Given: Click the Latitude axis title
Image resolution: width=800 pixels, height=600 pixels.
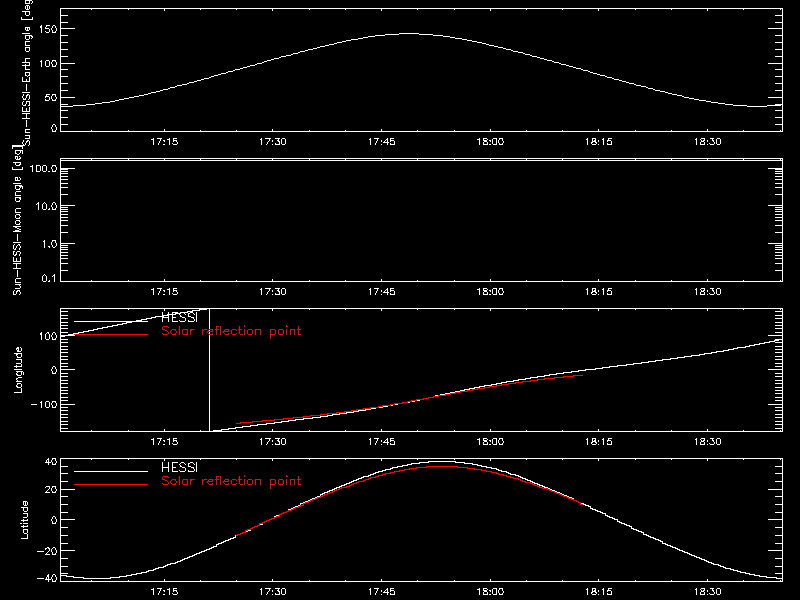Looking at the screenshot, I should click(24, 519).
